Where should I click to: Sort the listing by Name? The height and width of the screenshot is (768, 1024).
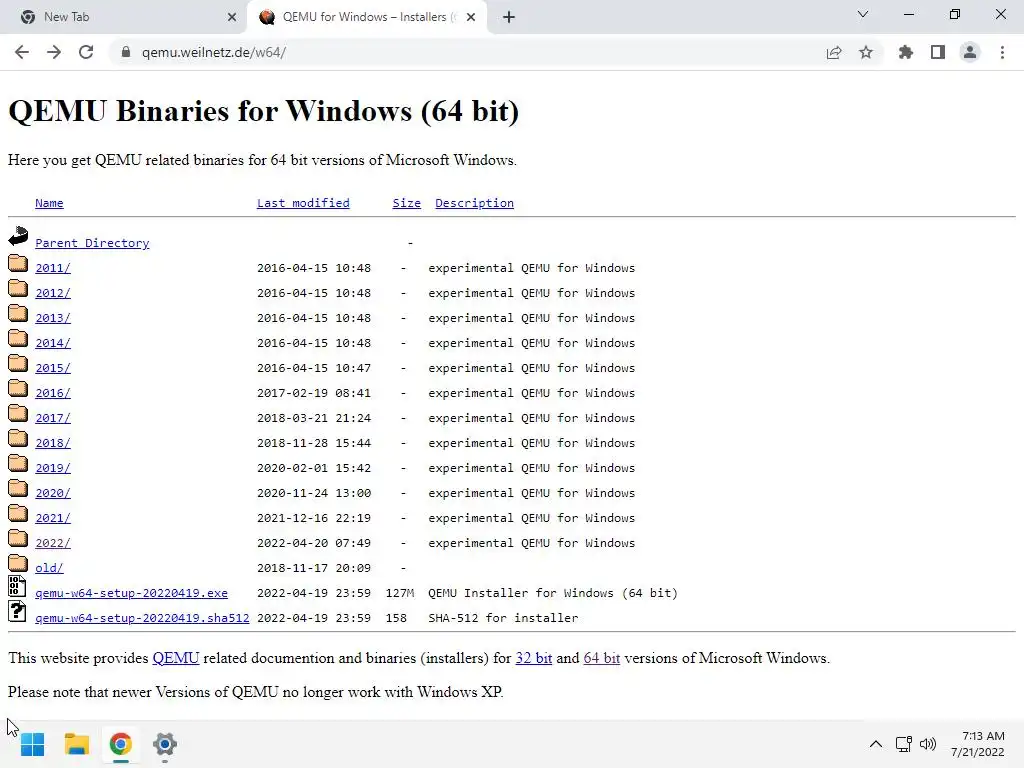(49, 203)
